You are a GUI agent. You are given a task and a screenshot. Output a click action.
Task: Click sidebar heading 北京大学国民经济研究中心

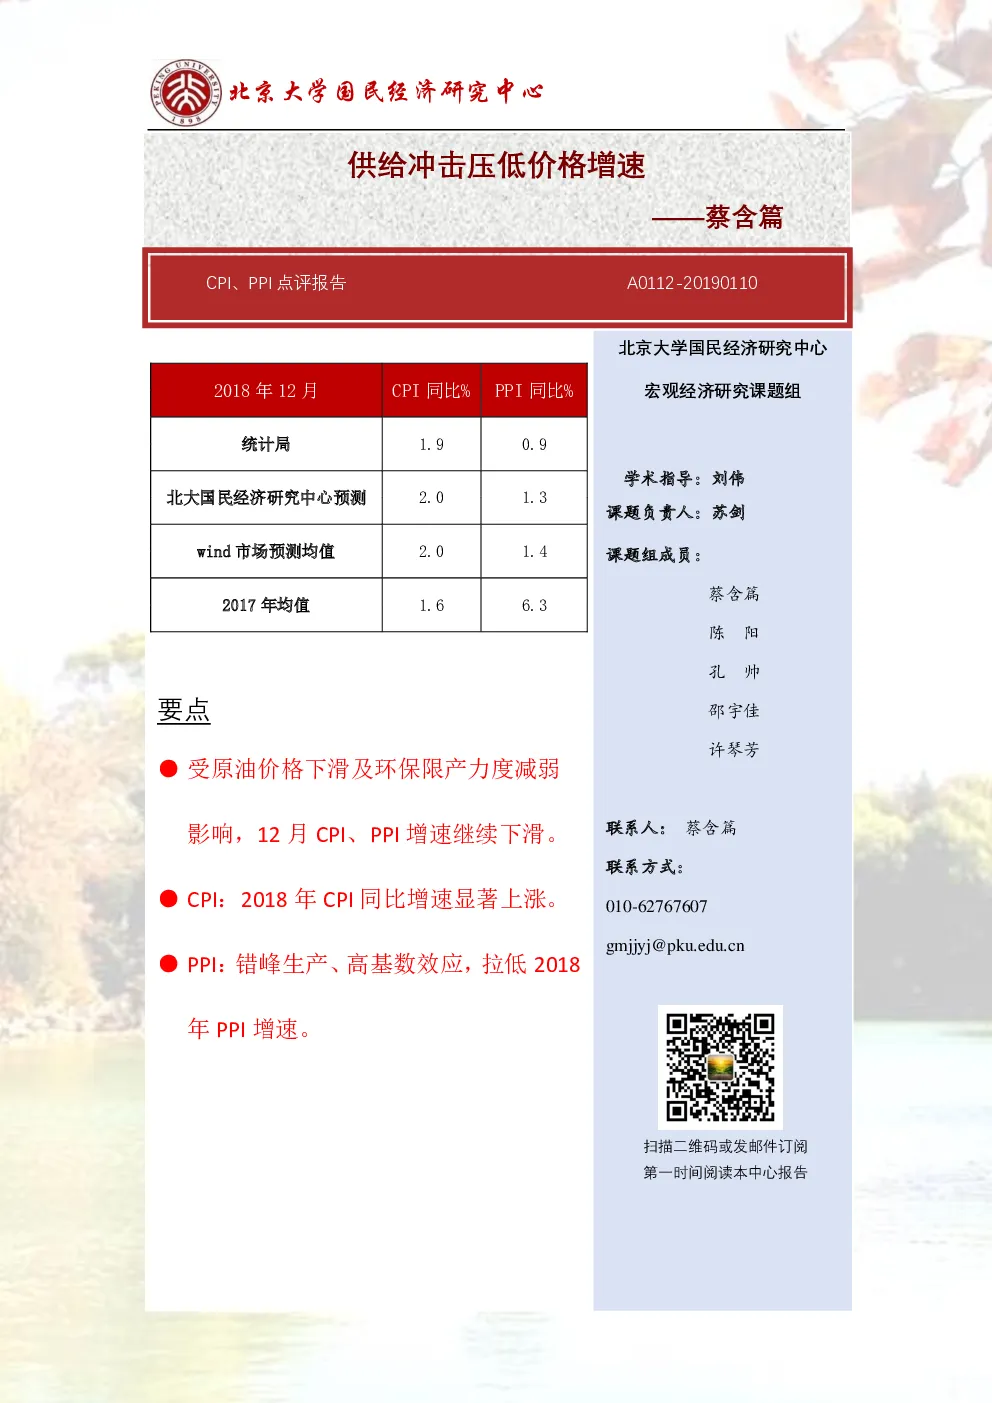722,348
